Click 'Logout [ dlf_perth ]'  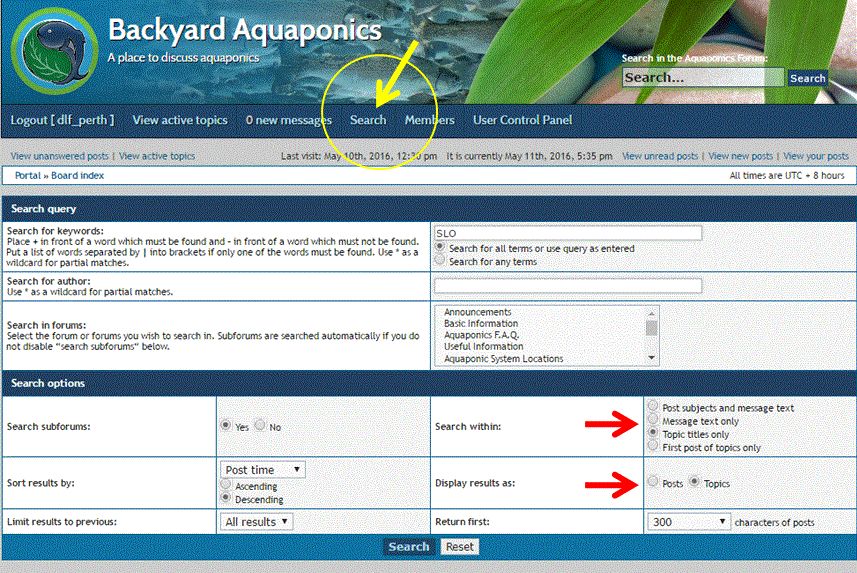click(62, 120)
